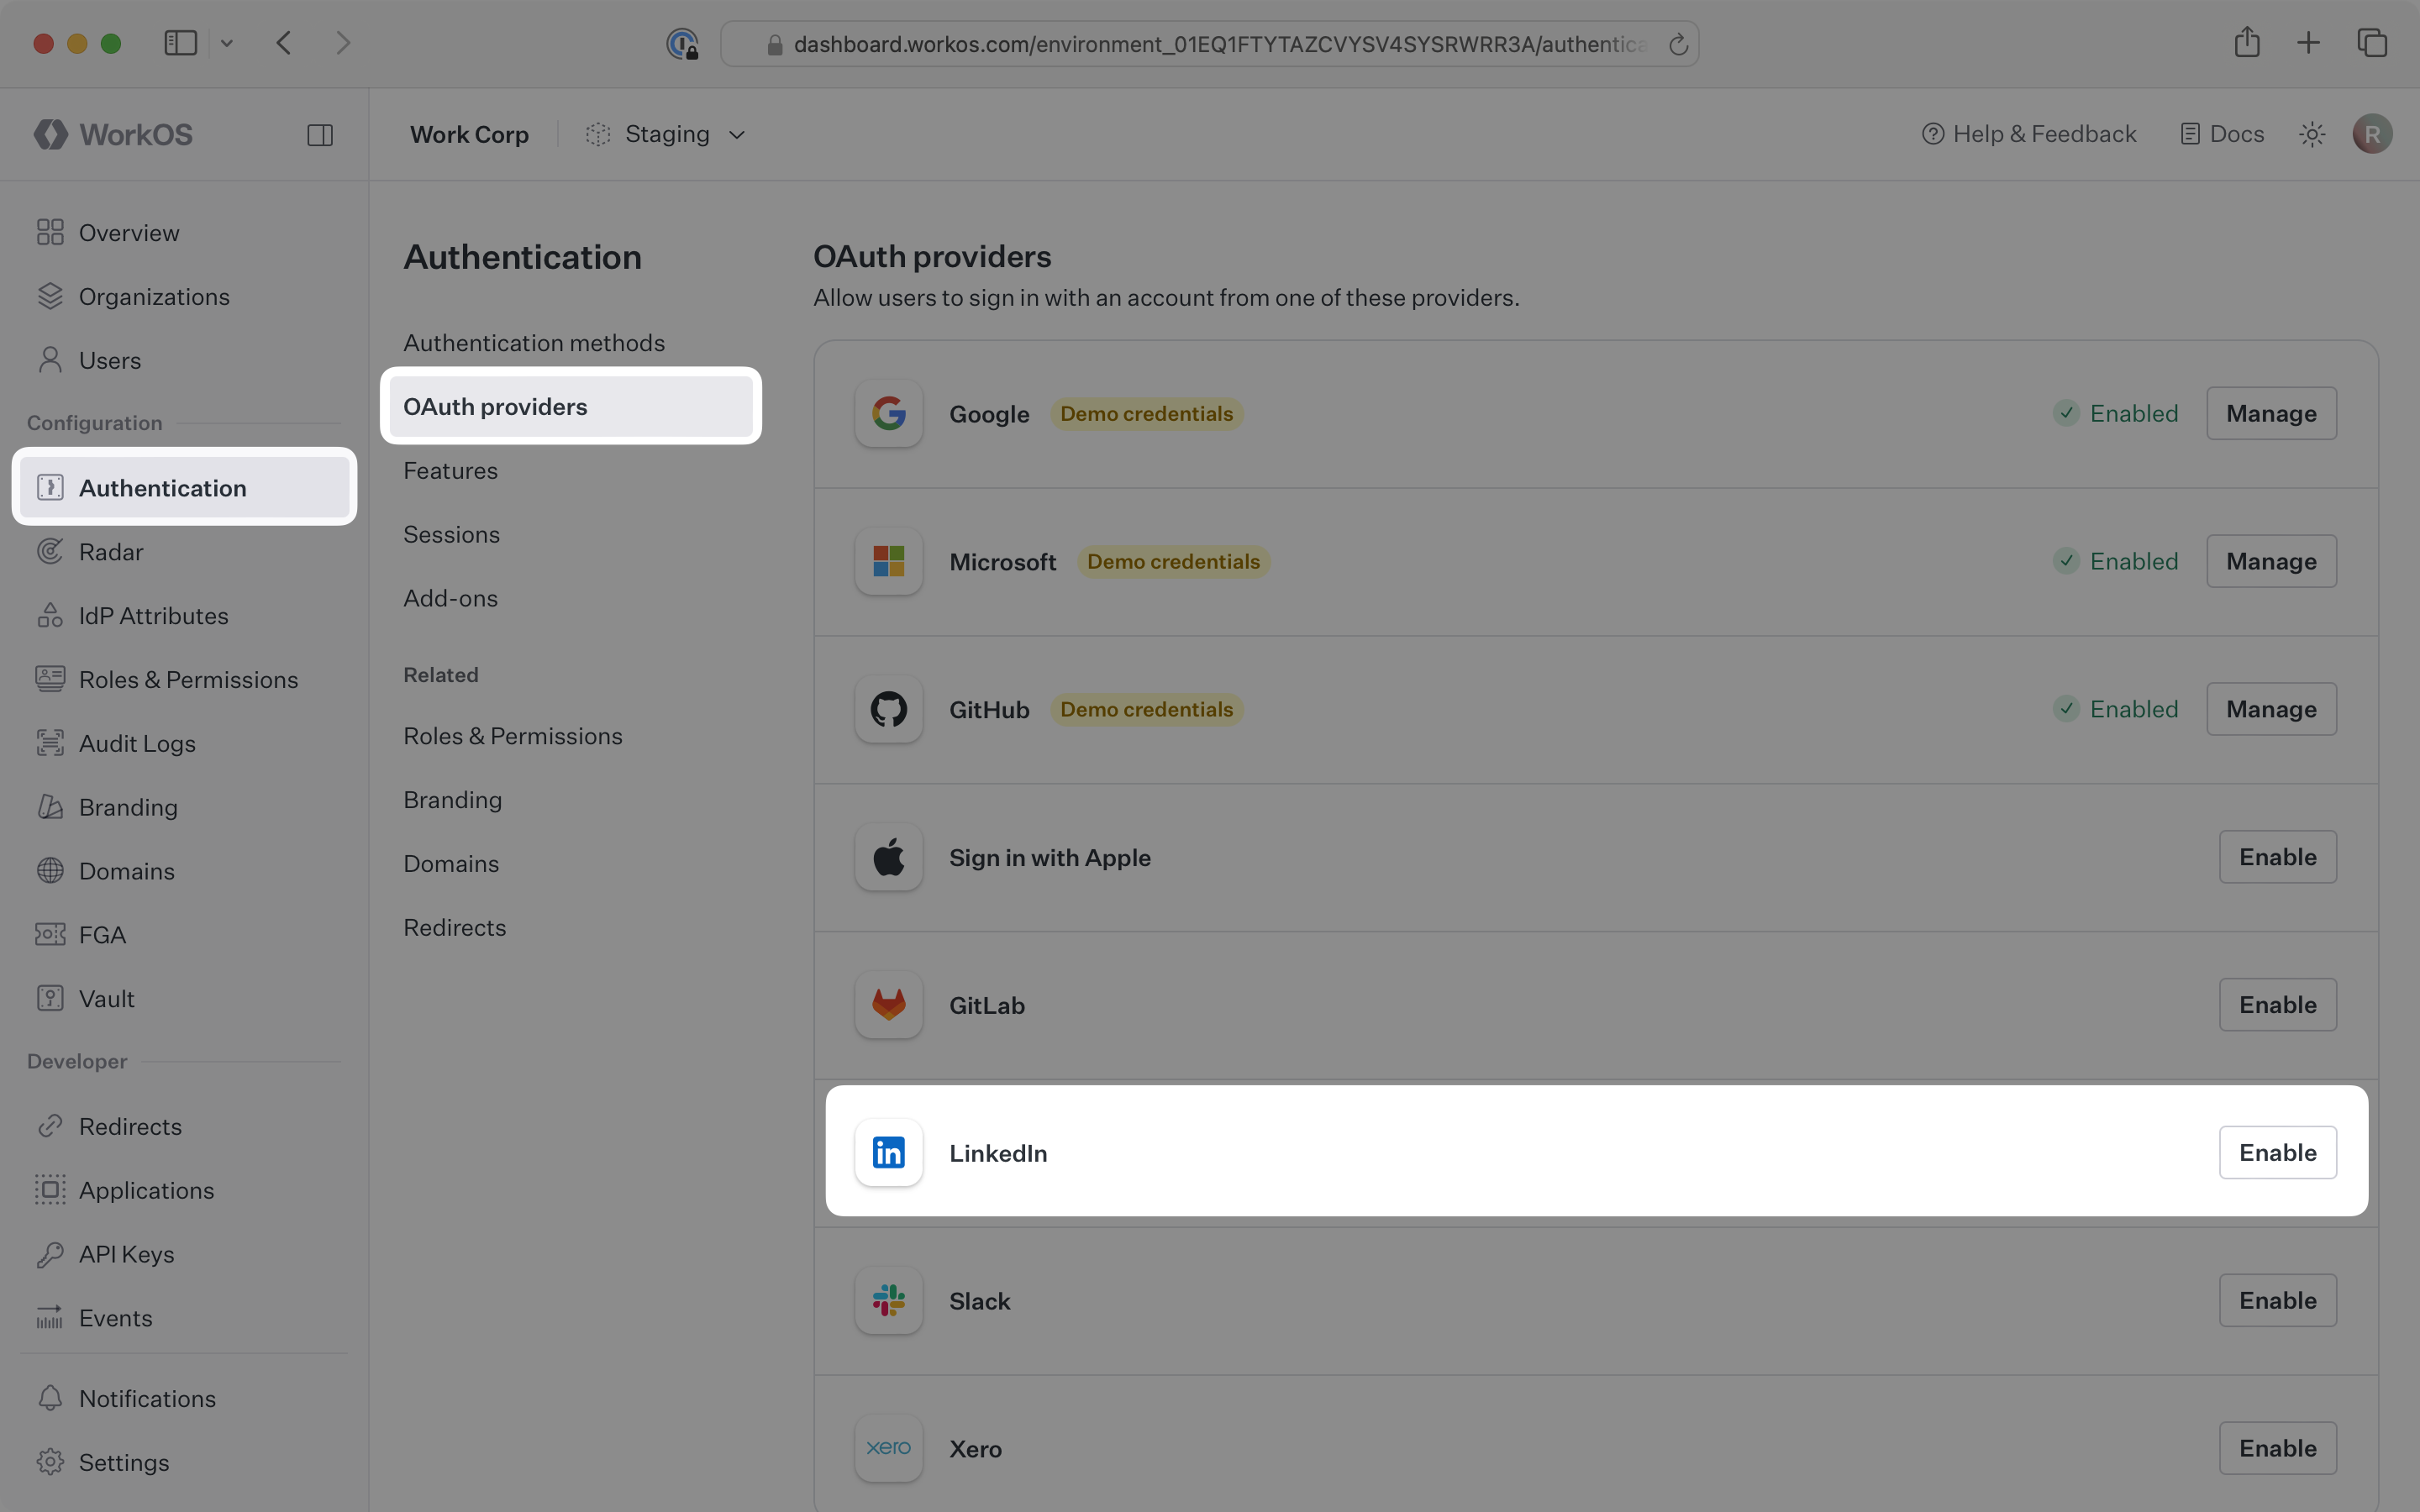Enable the LinkedIn provider

(x=2277, y=1152)
